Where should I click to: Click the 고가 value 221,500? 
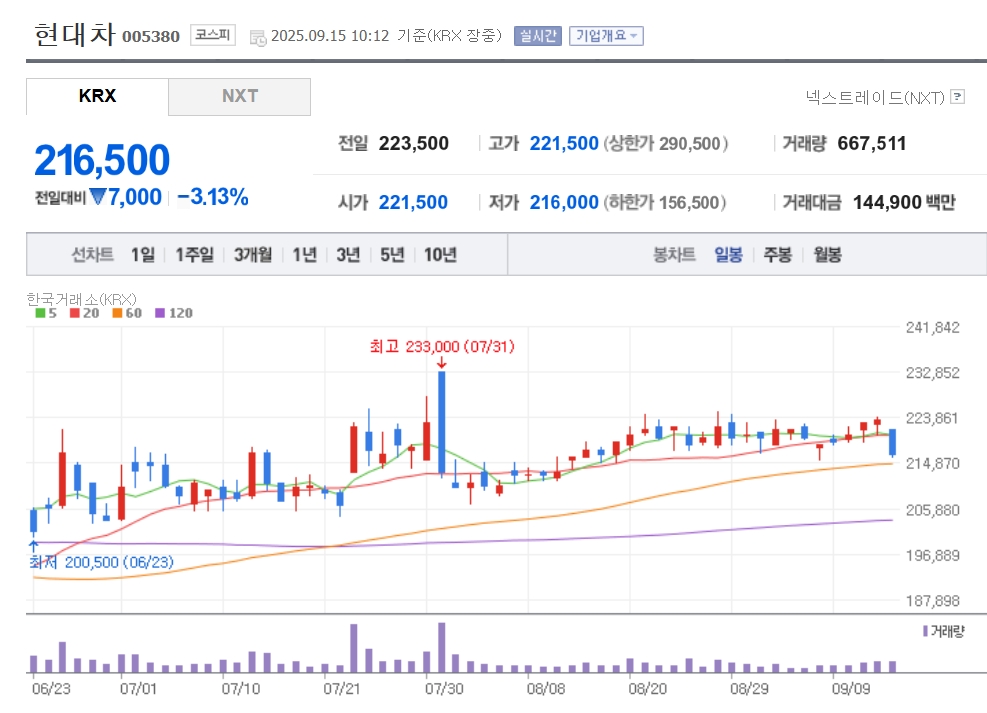point(564,143)
